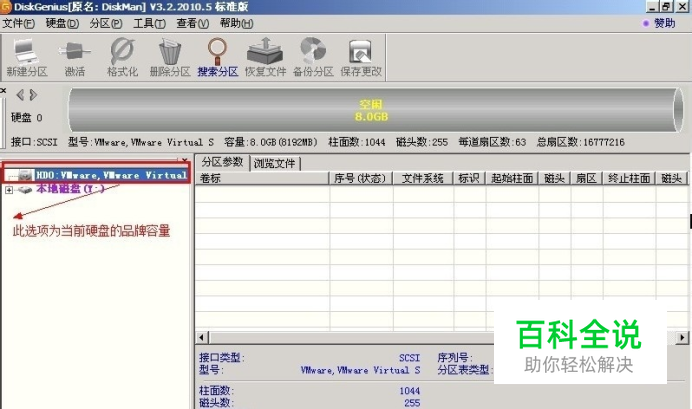Click the text 总扇区数:16777216
Screen dimensions: 692x409
point(581,142)
